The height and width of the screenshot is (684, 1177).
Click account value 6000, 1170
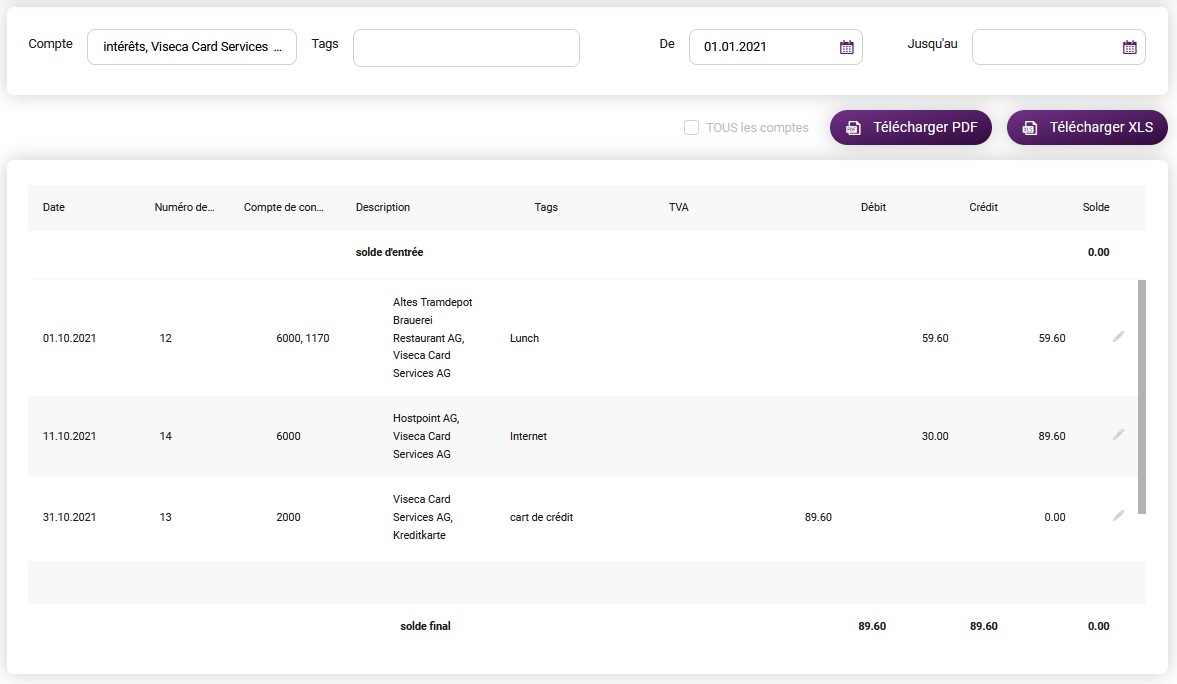pos(303,339)
